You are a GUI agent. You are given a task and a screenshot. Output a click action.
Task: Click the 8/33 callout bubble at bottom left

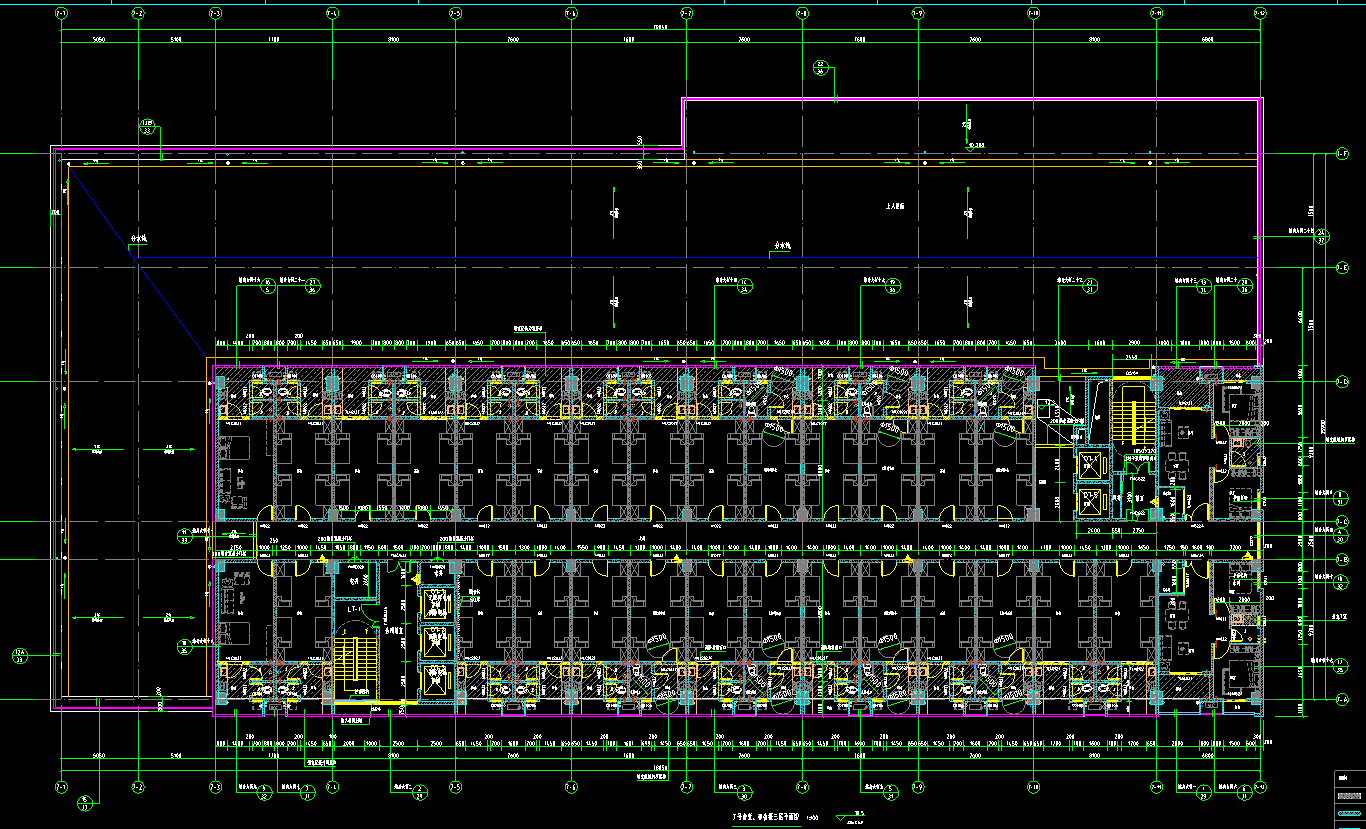(85, 802)
